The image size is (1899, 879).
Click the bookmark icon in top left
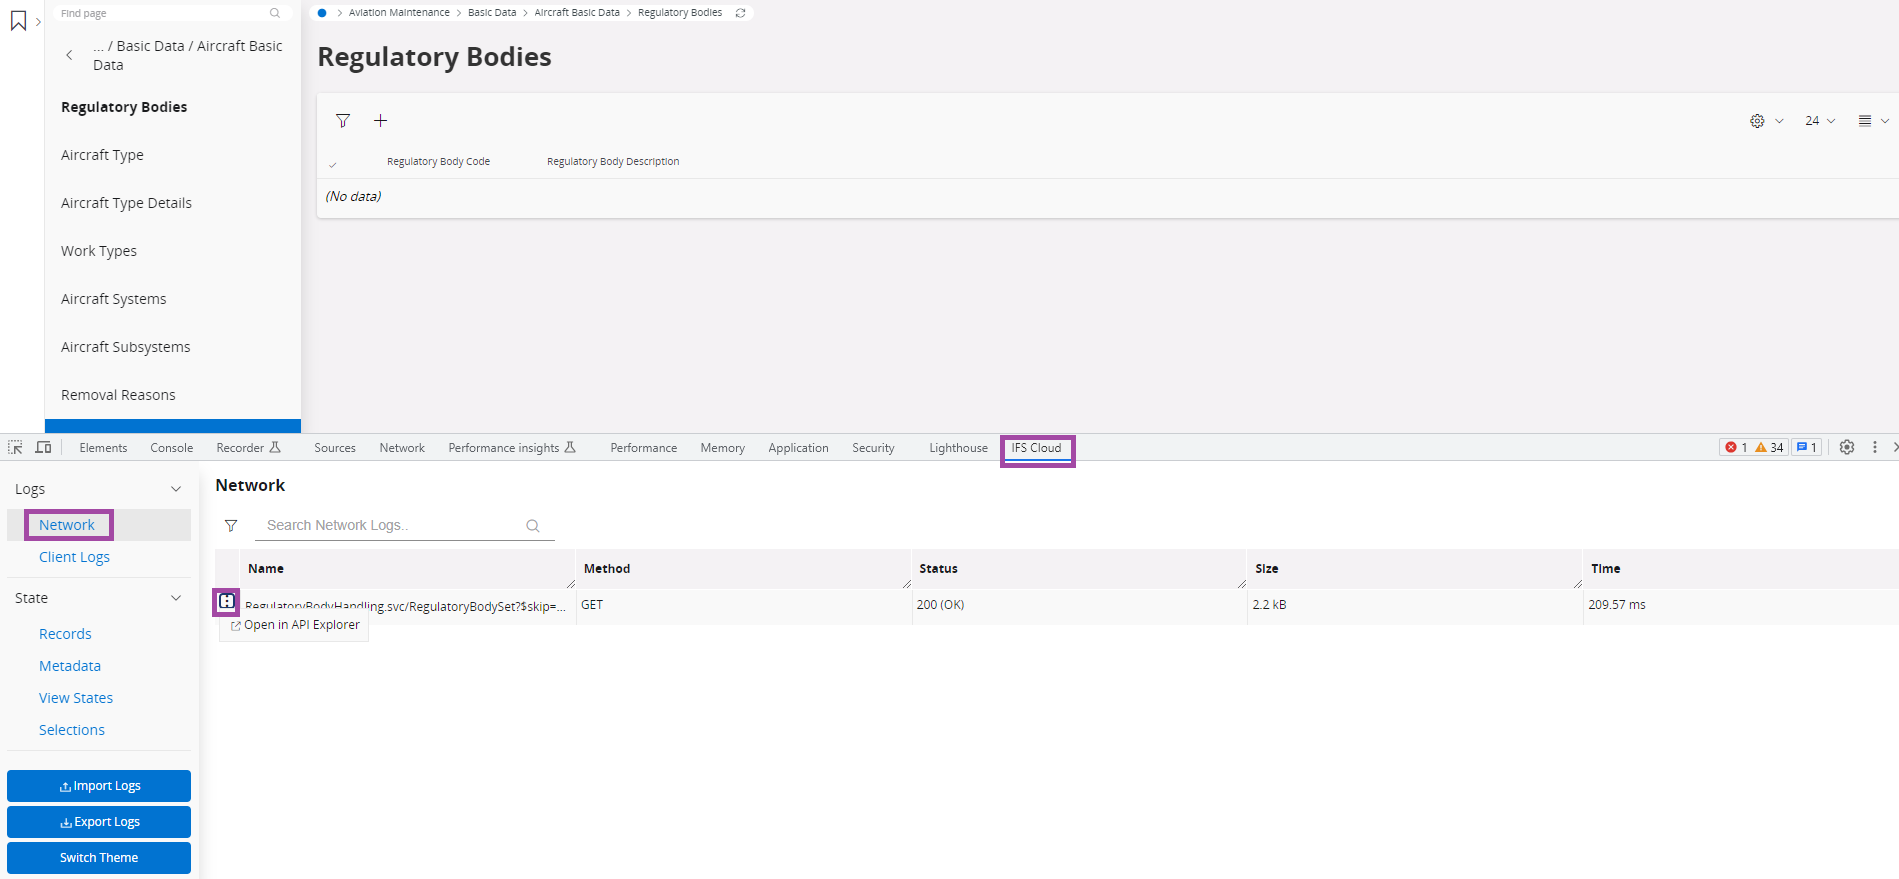coord(18,21)
